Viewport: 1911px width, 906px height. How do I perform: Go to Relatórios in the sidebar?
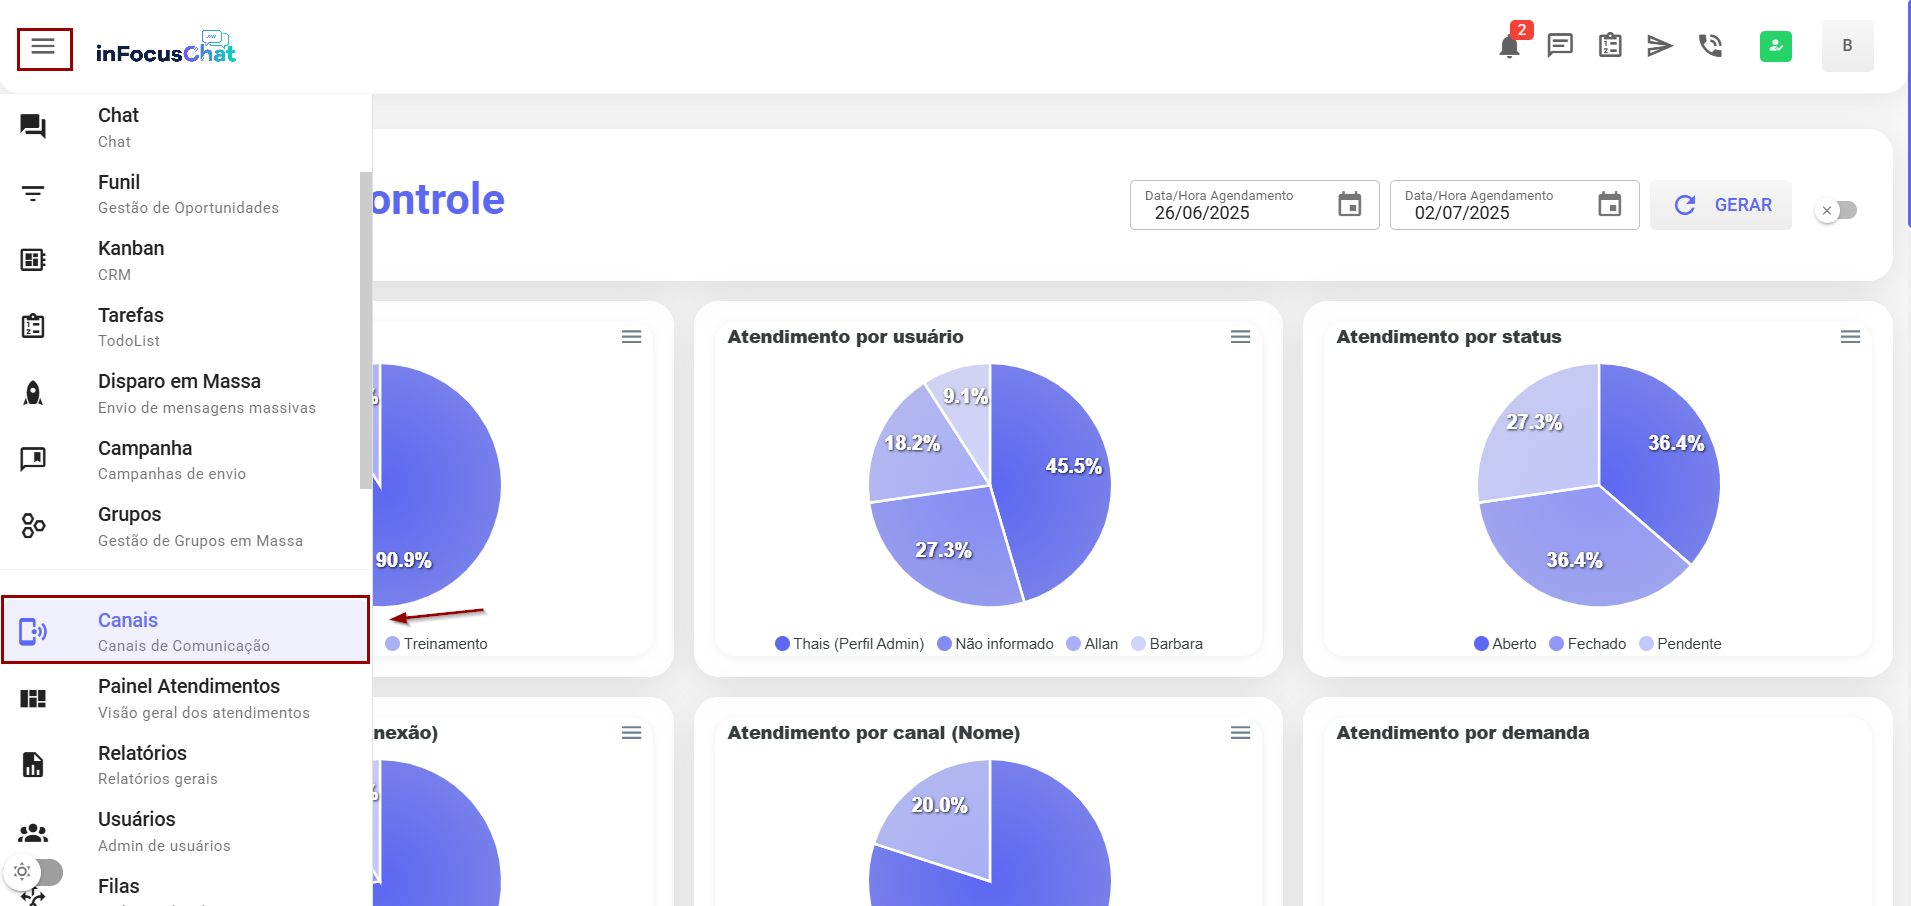pos(185,765)
